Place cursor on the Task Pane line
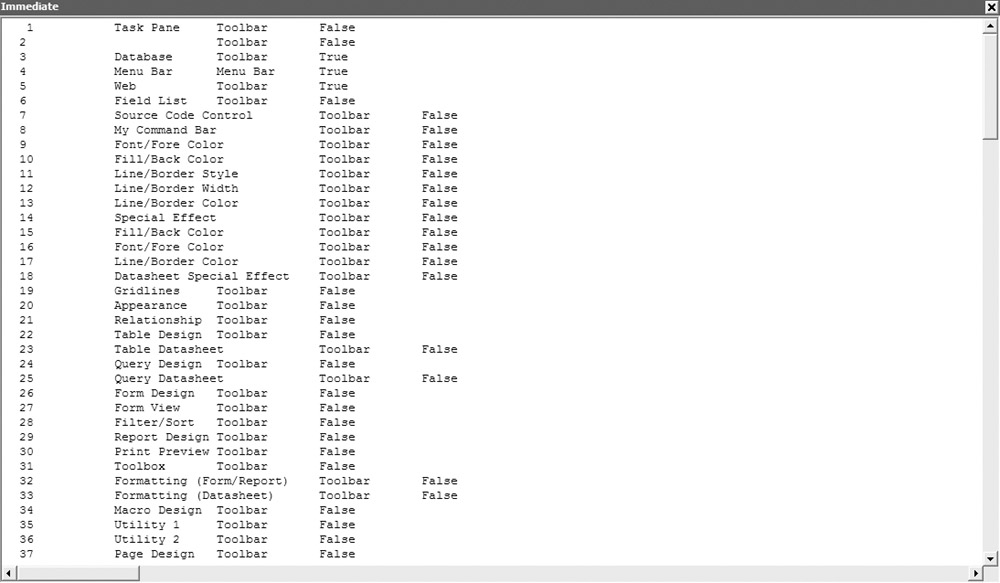 (x=147, y=28)
